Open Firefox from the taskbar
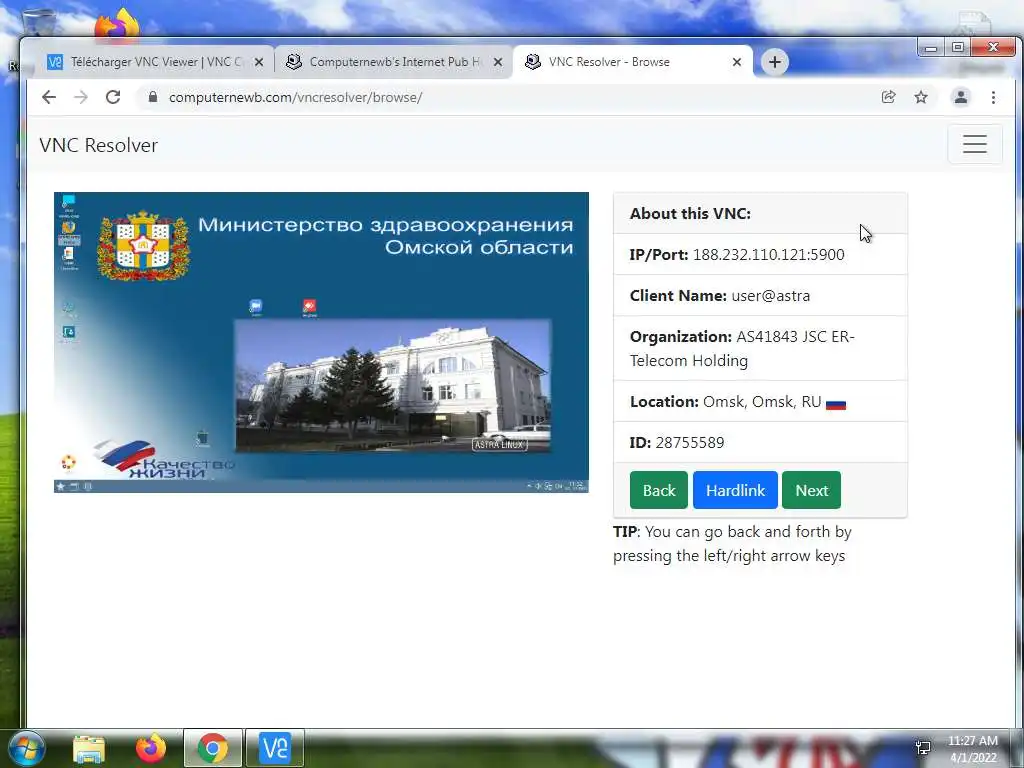Image resolution: width=1024 pixels, height=768 pixels. coord(151,748)
